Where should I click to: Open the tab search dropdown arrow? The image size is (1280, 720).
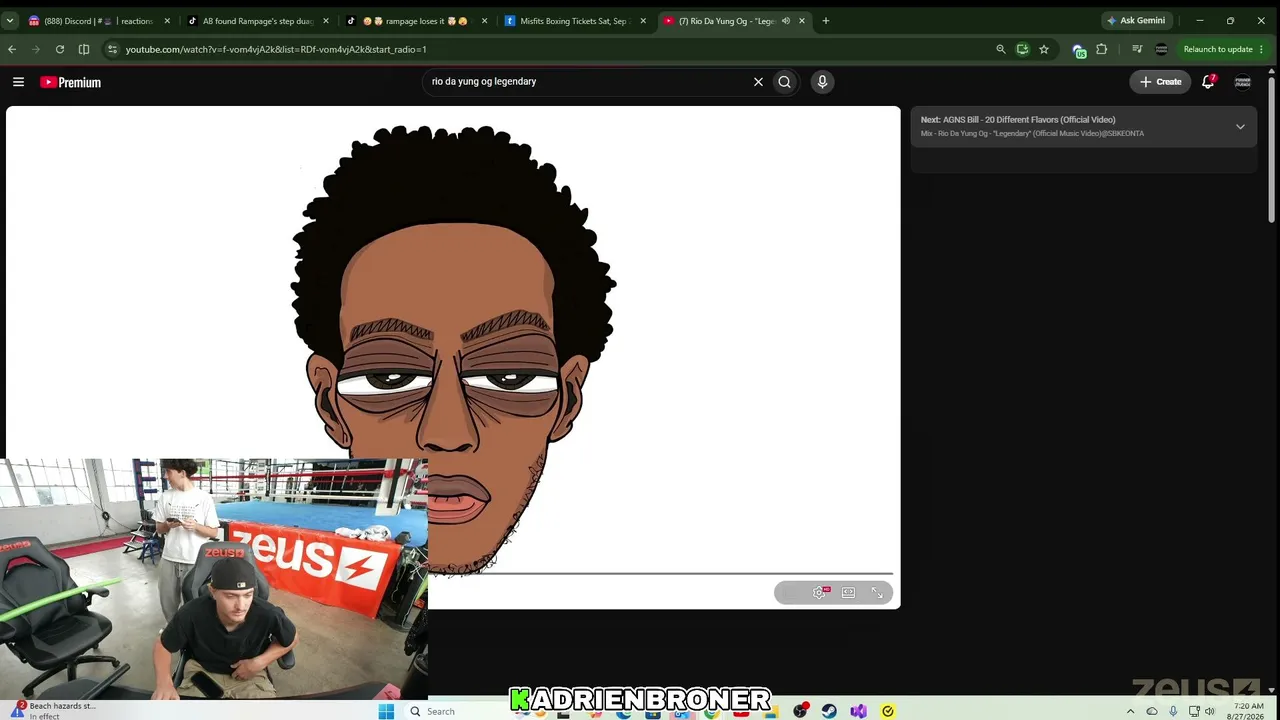point(9,21)
